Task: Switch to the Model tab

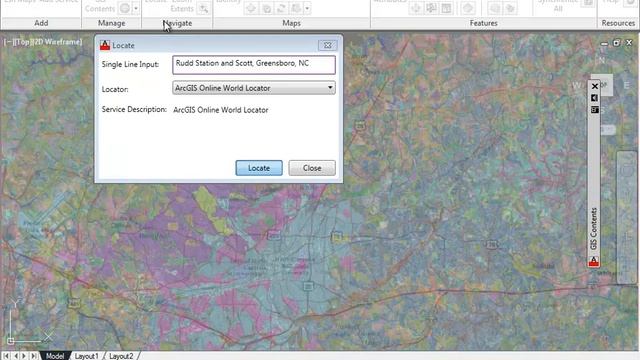Action: coord(55,356)
